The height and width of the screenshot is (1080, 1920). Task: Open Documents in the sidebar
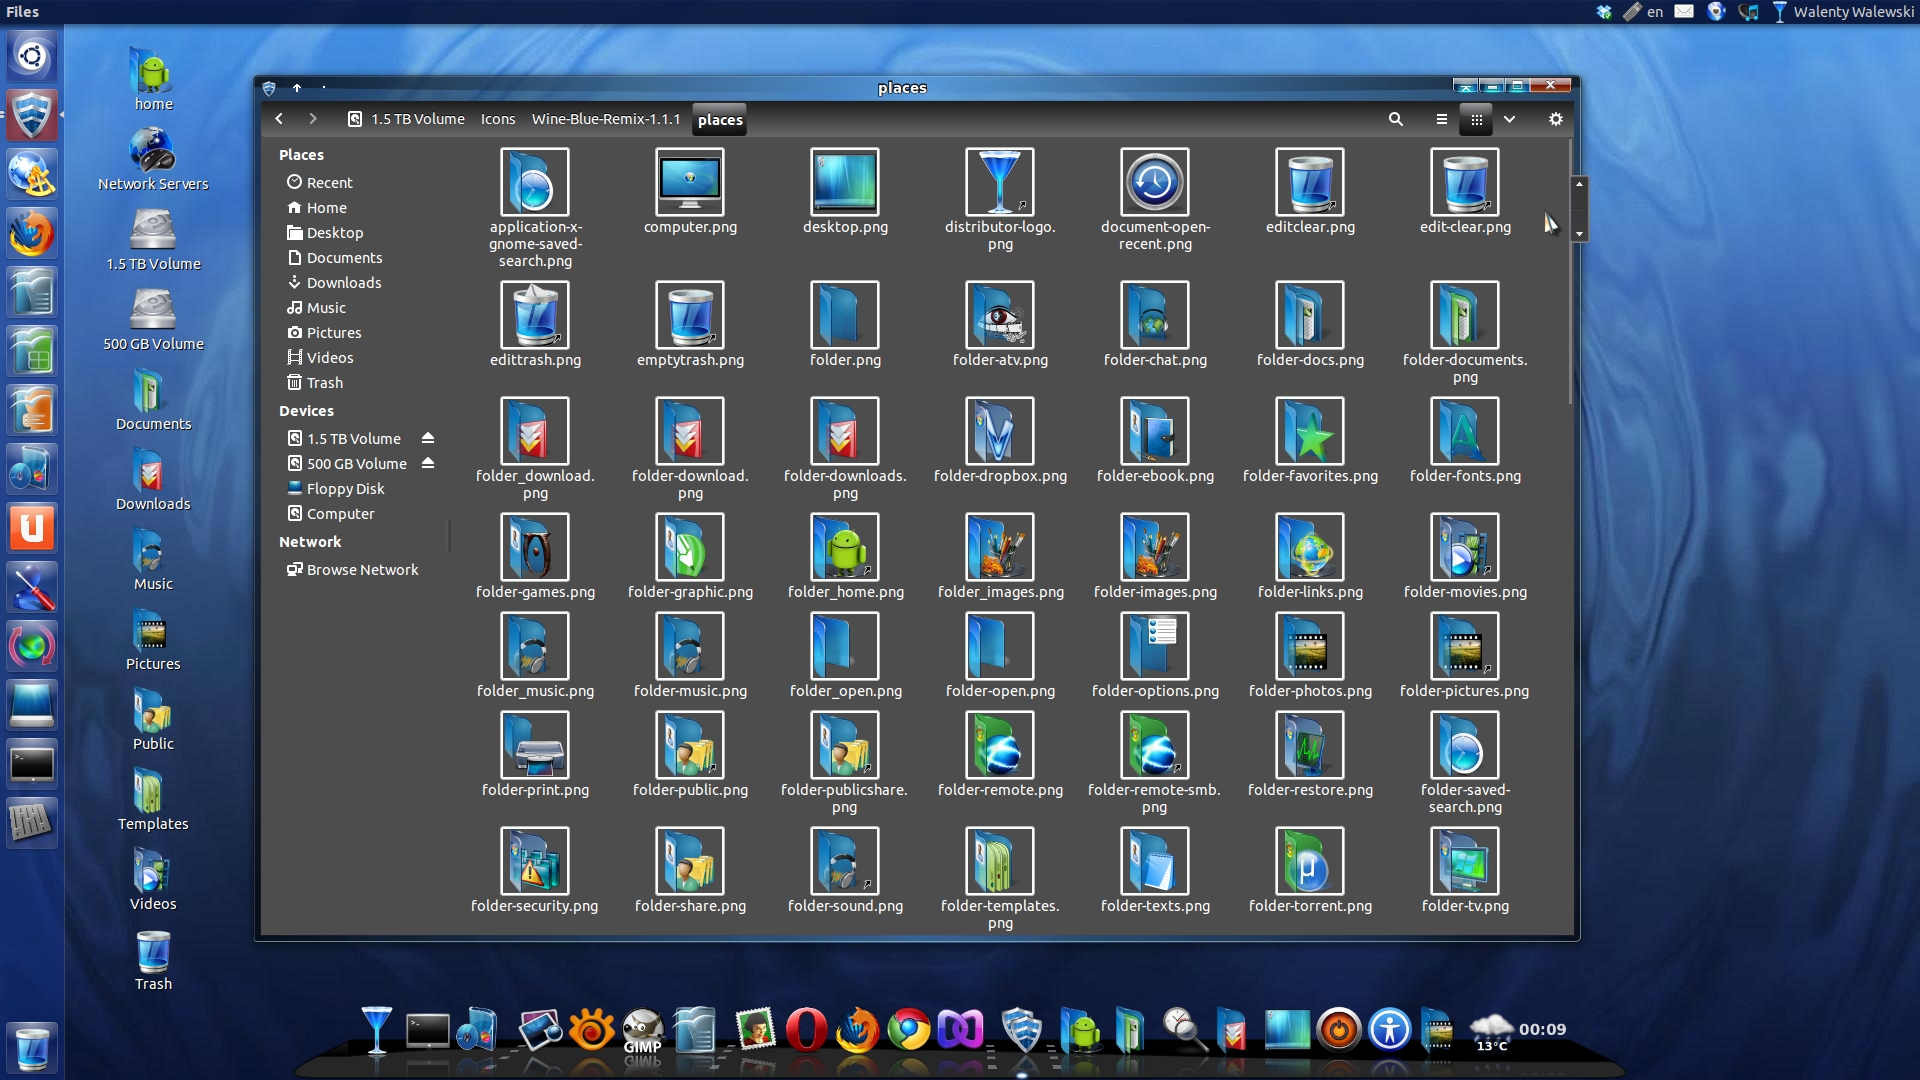pos(335,258)
